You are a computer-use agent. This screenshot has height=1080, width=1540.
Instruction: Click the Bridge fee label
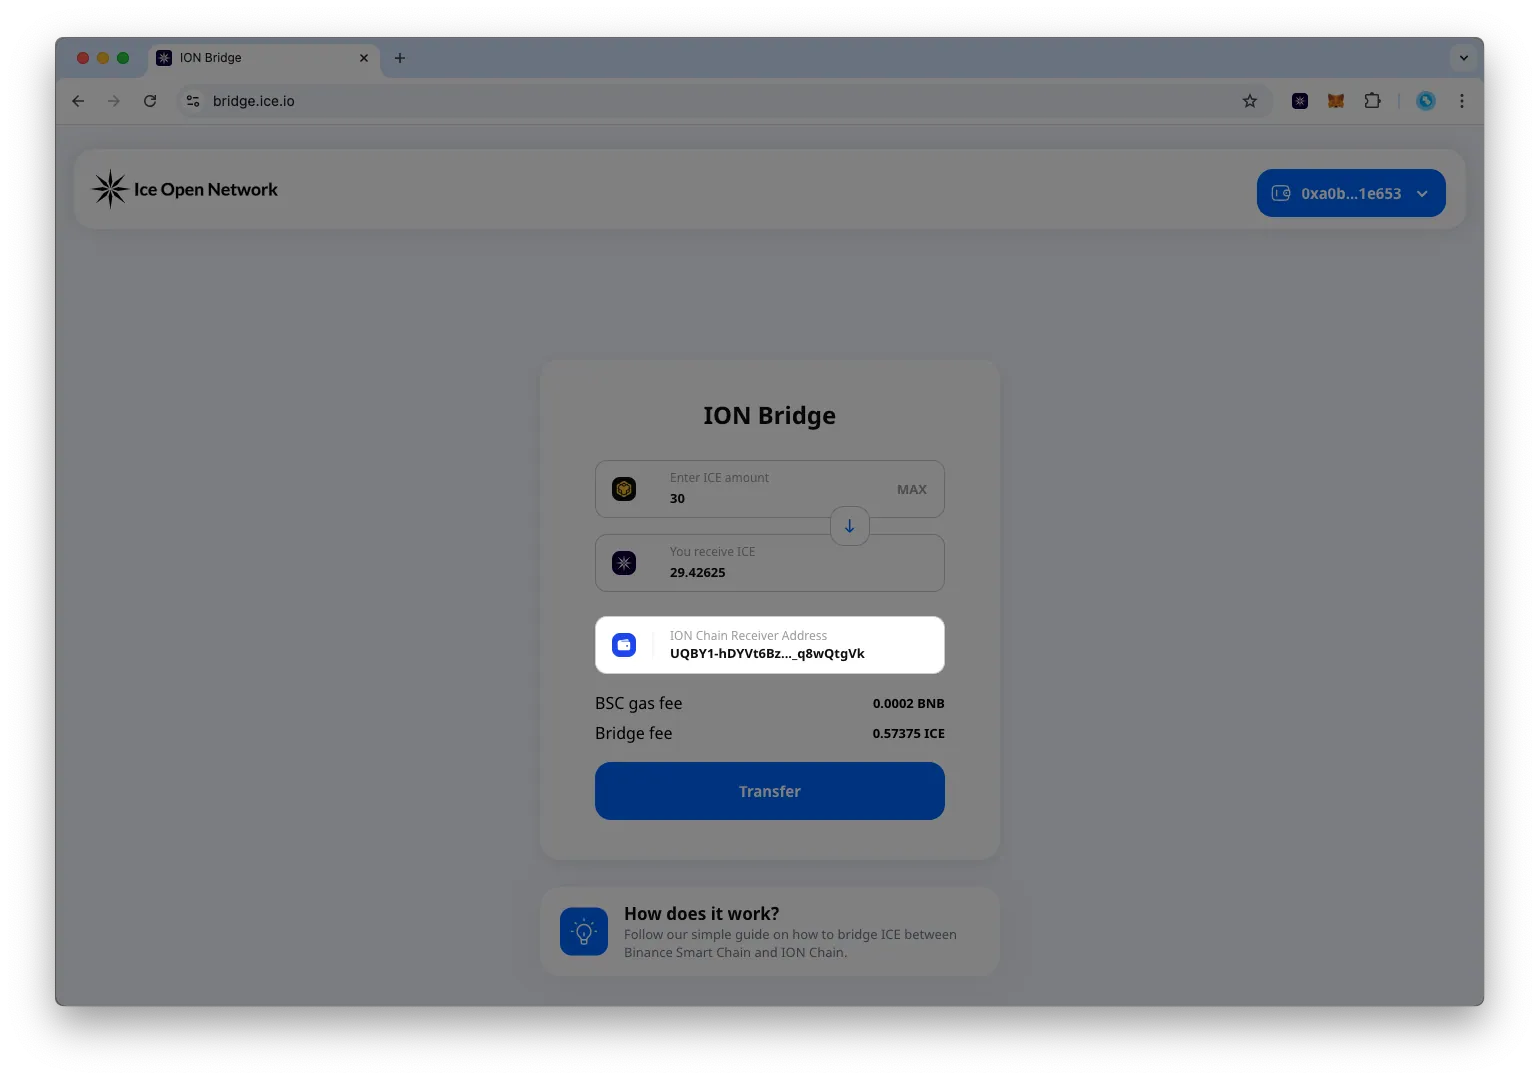point(634,734)
